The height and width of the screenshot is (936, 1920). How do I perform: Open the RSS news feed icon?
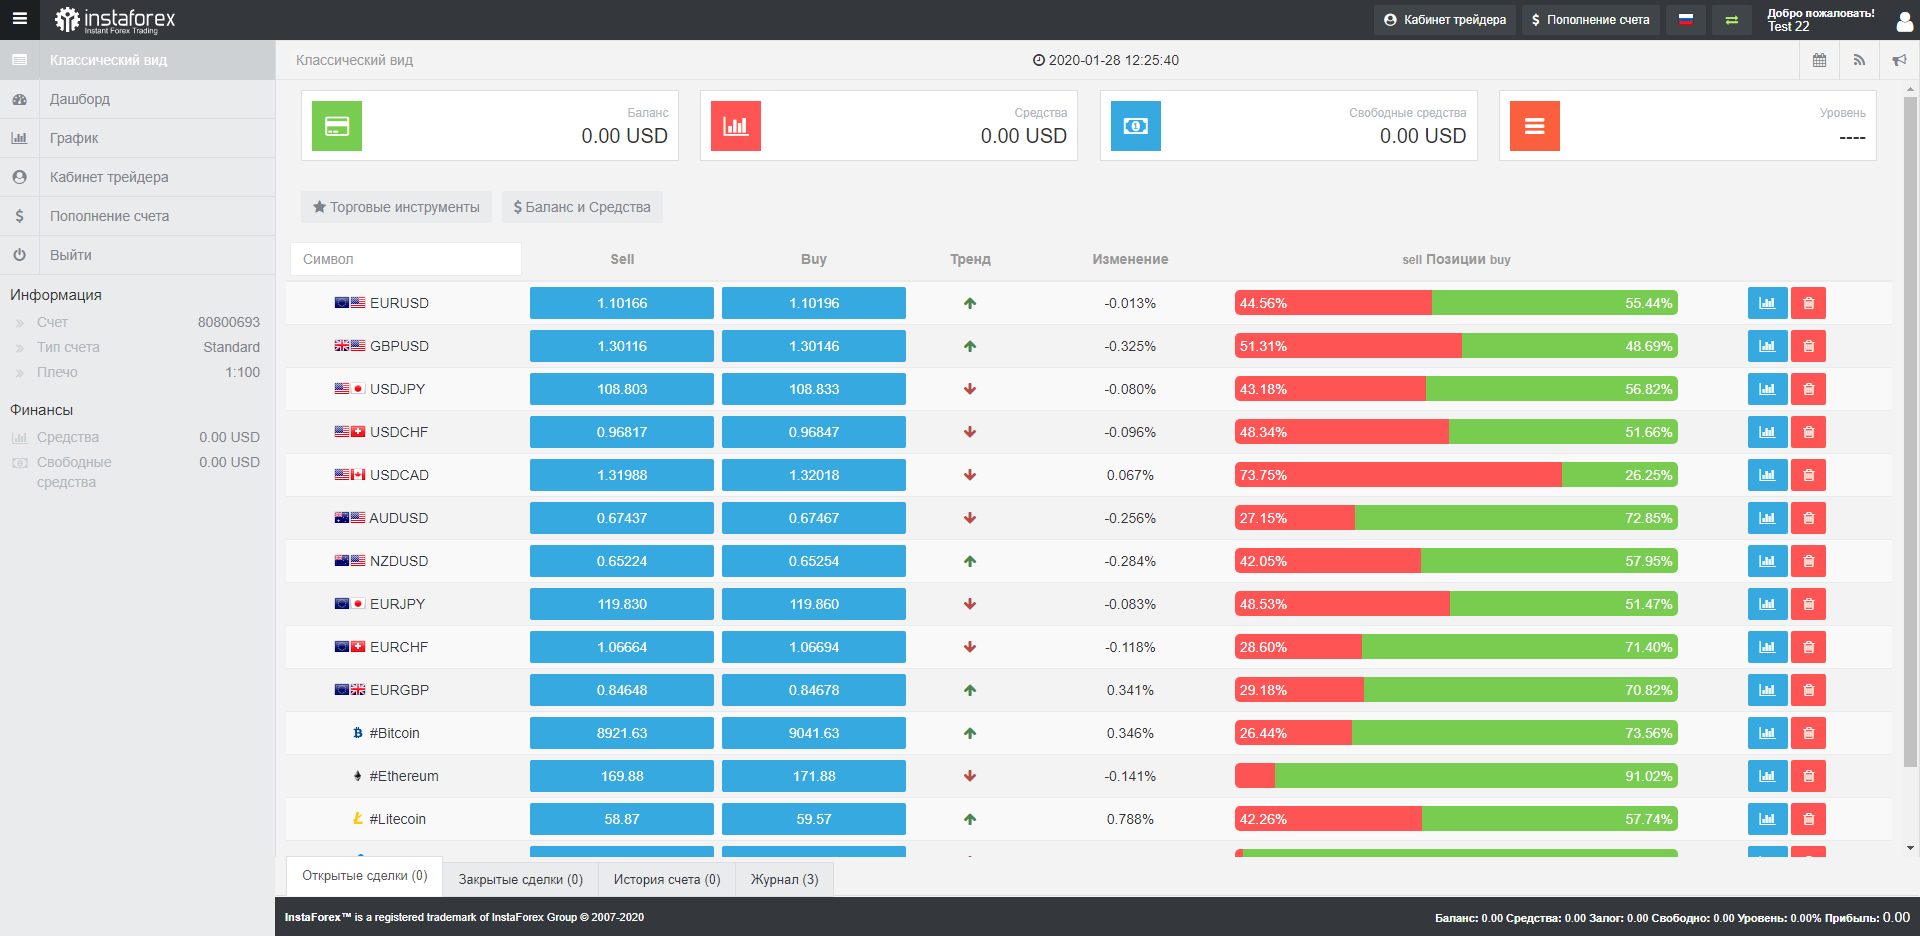pyautogui.click(x=1859, y=60)
